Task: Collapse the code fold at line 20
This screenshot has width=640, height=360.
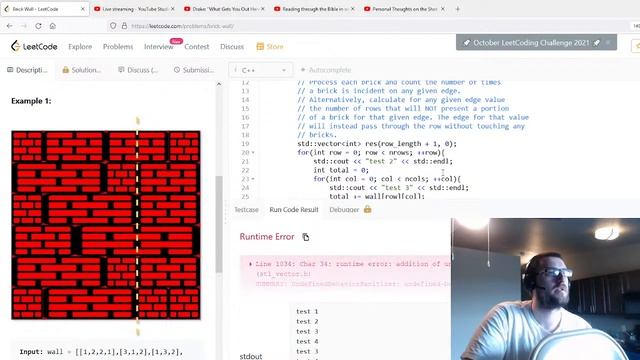Action: 253,153
